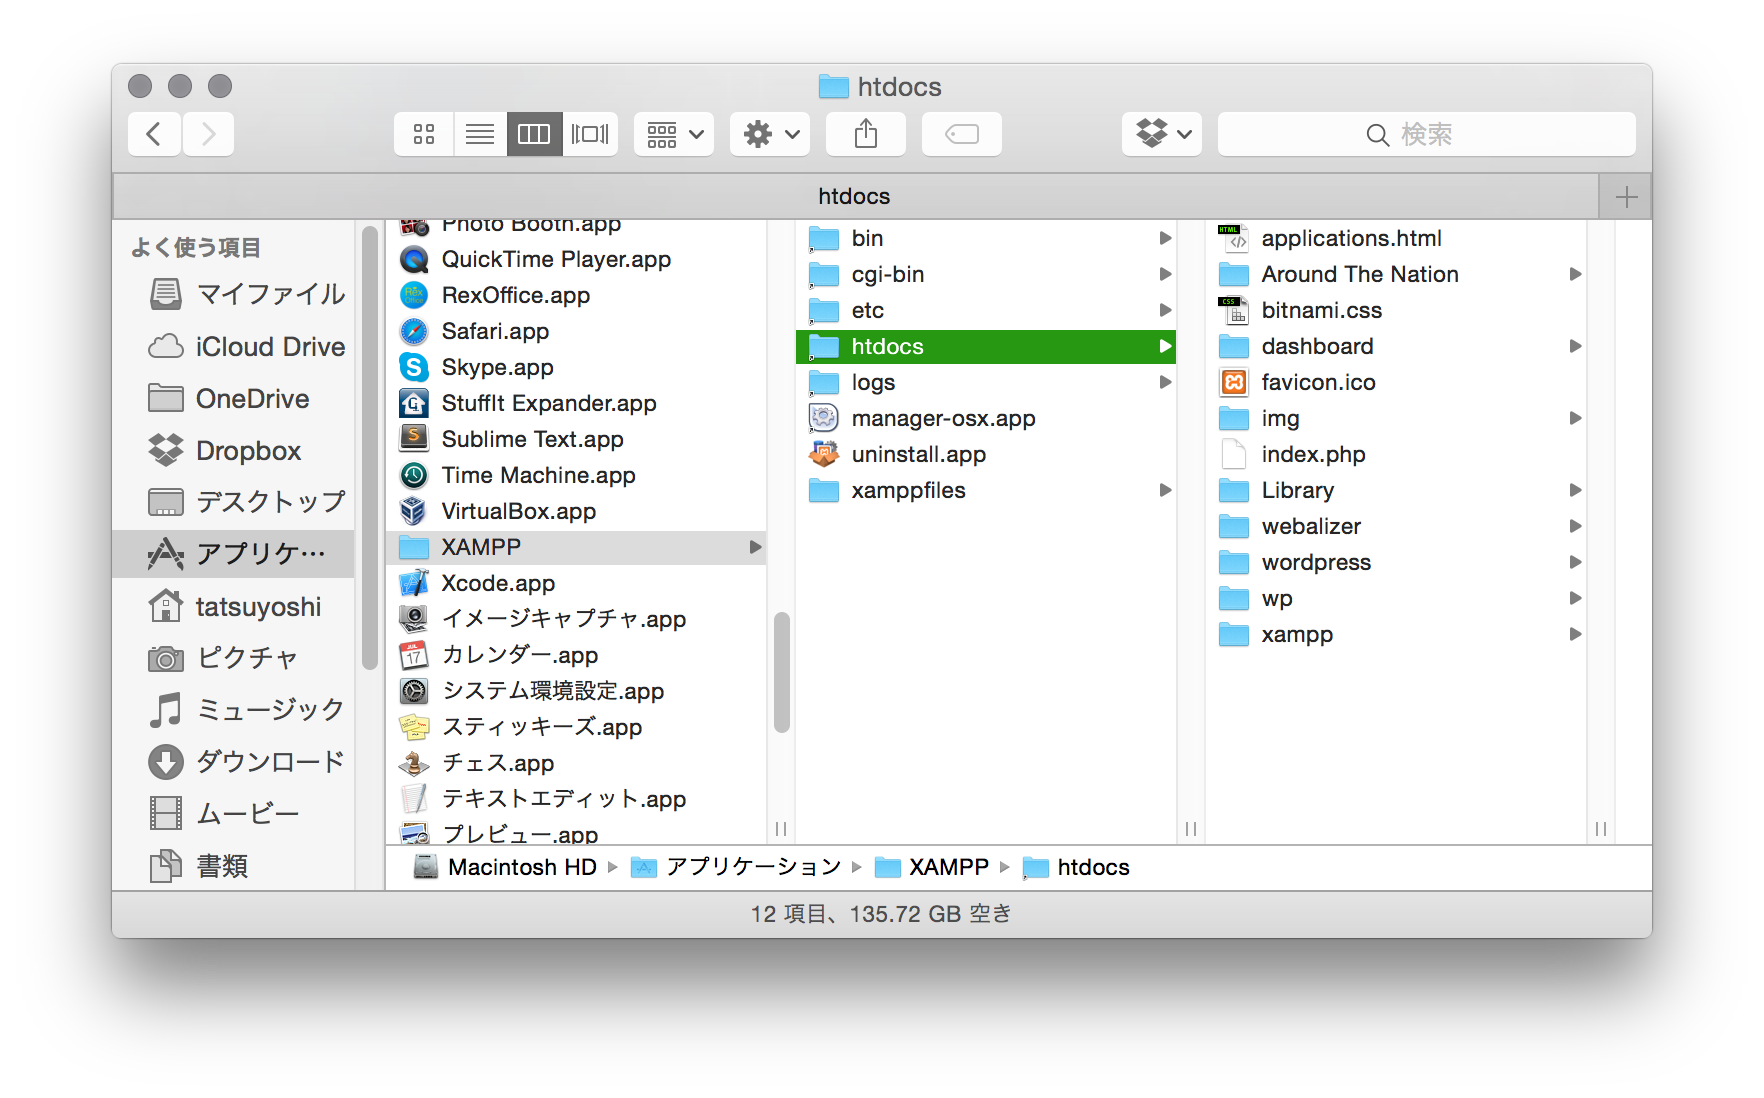This screenshot has width=1764, height=1098.
Task: Select the webalizer folder
Action: tap(1396, 526)
